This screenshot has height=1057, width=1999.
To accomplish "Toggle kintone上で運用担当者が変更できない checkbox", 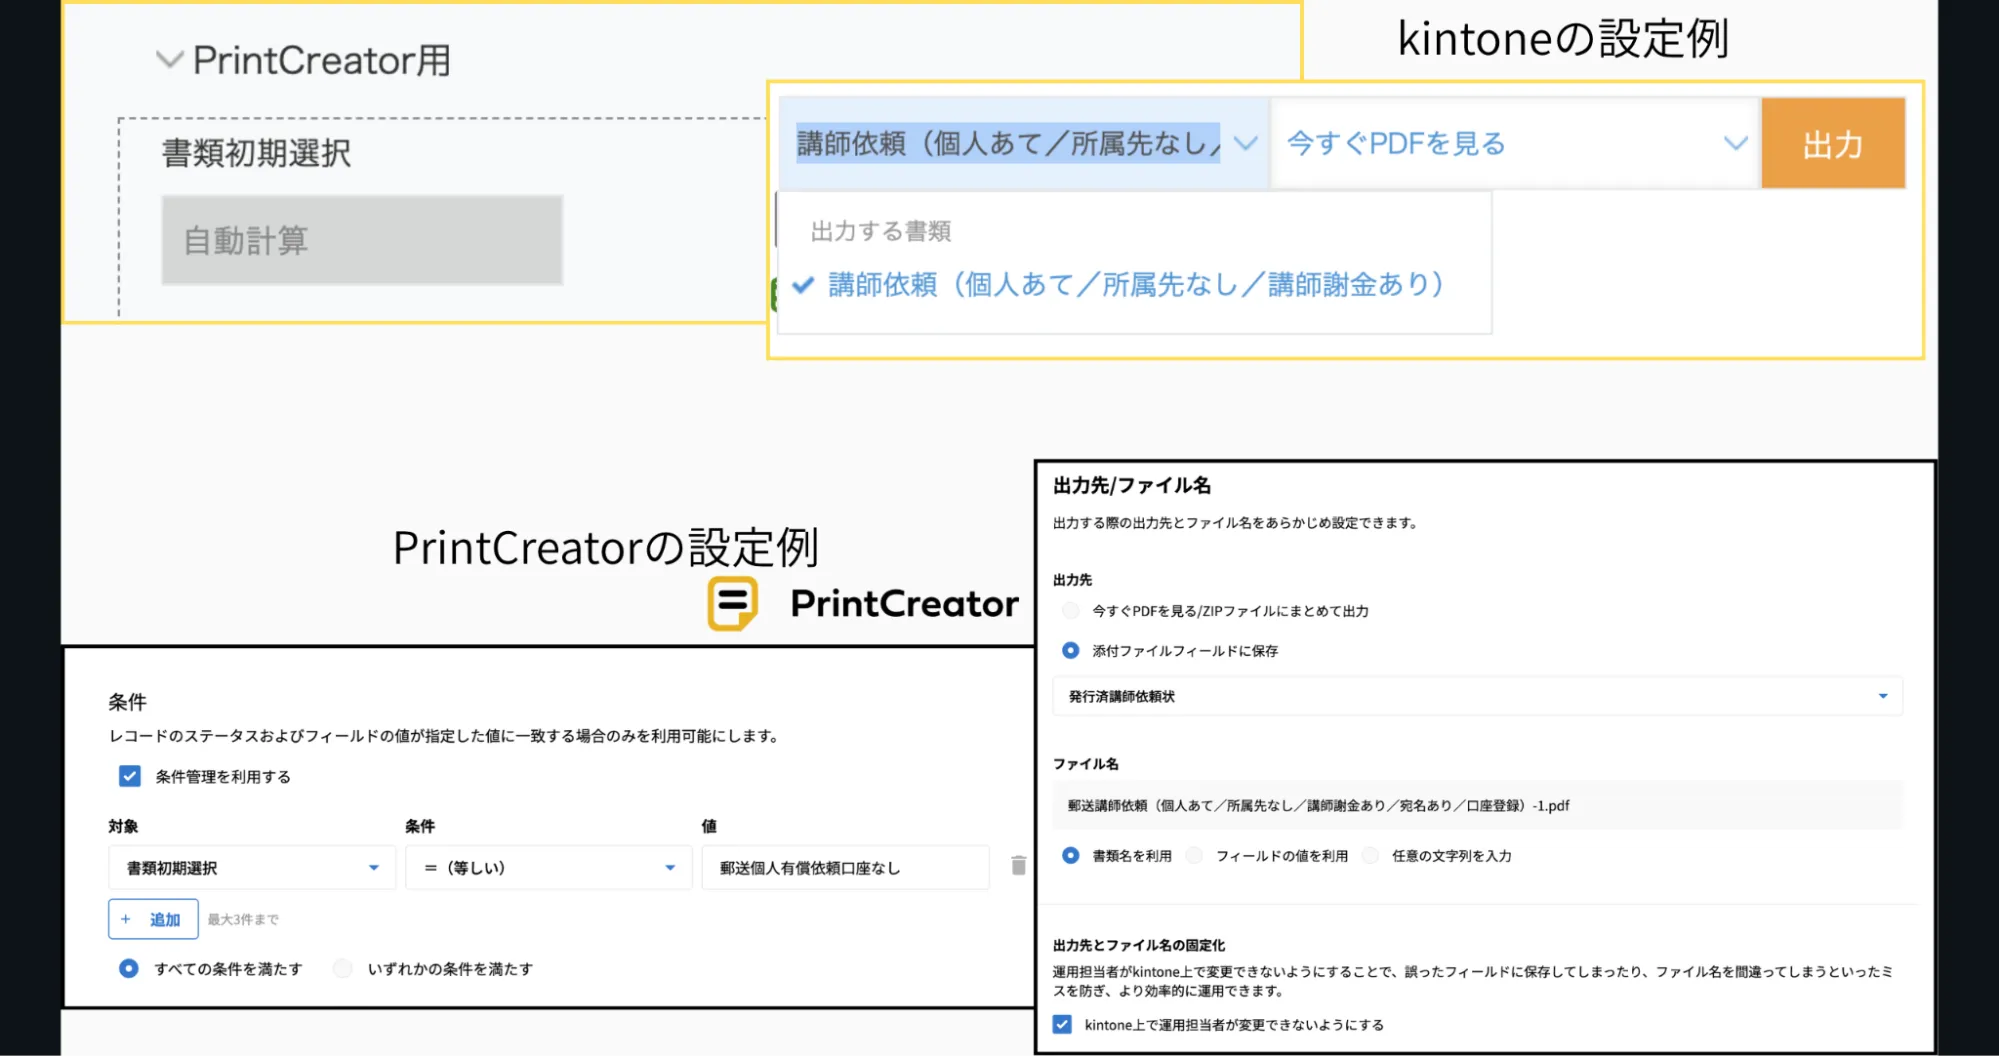I will tap(1062, 1025).
